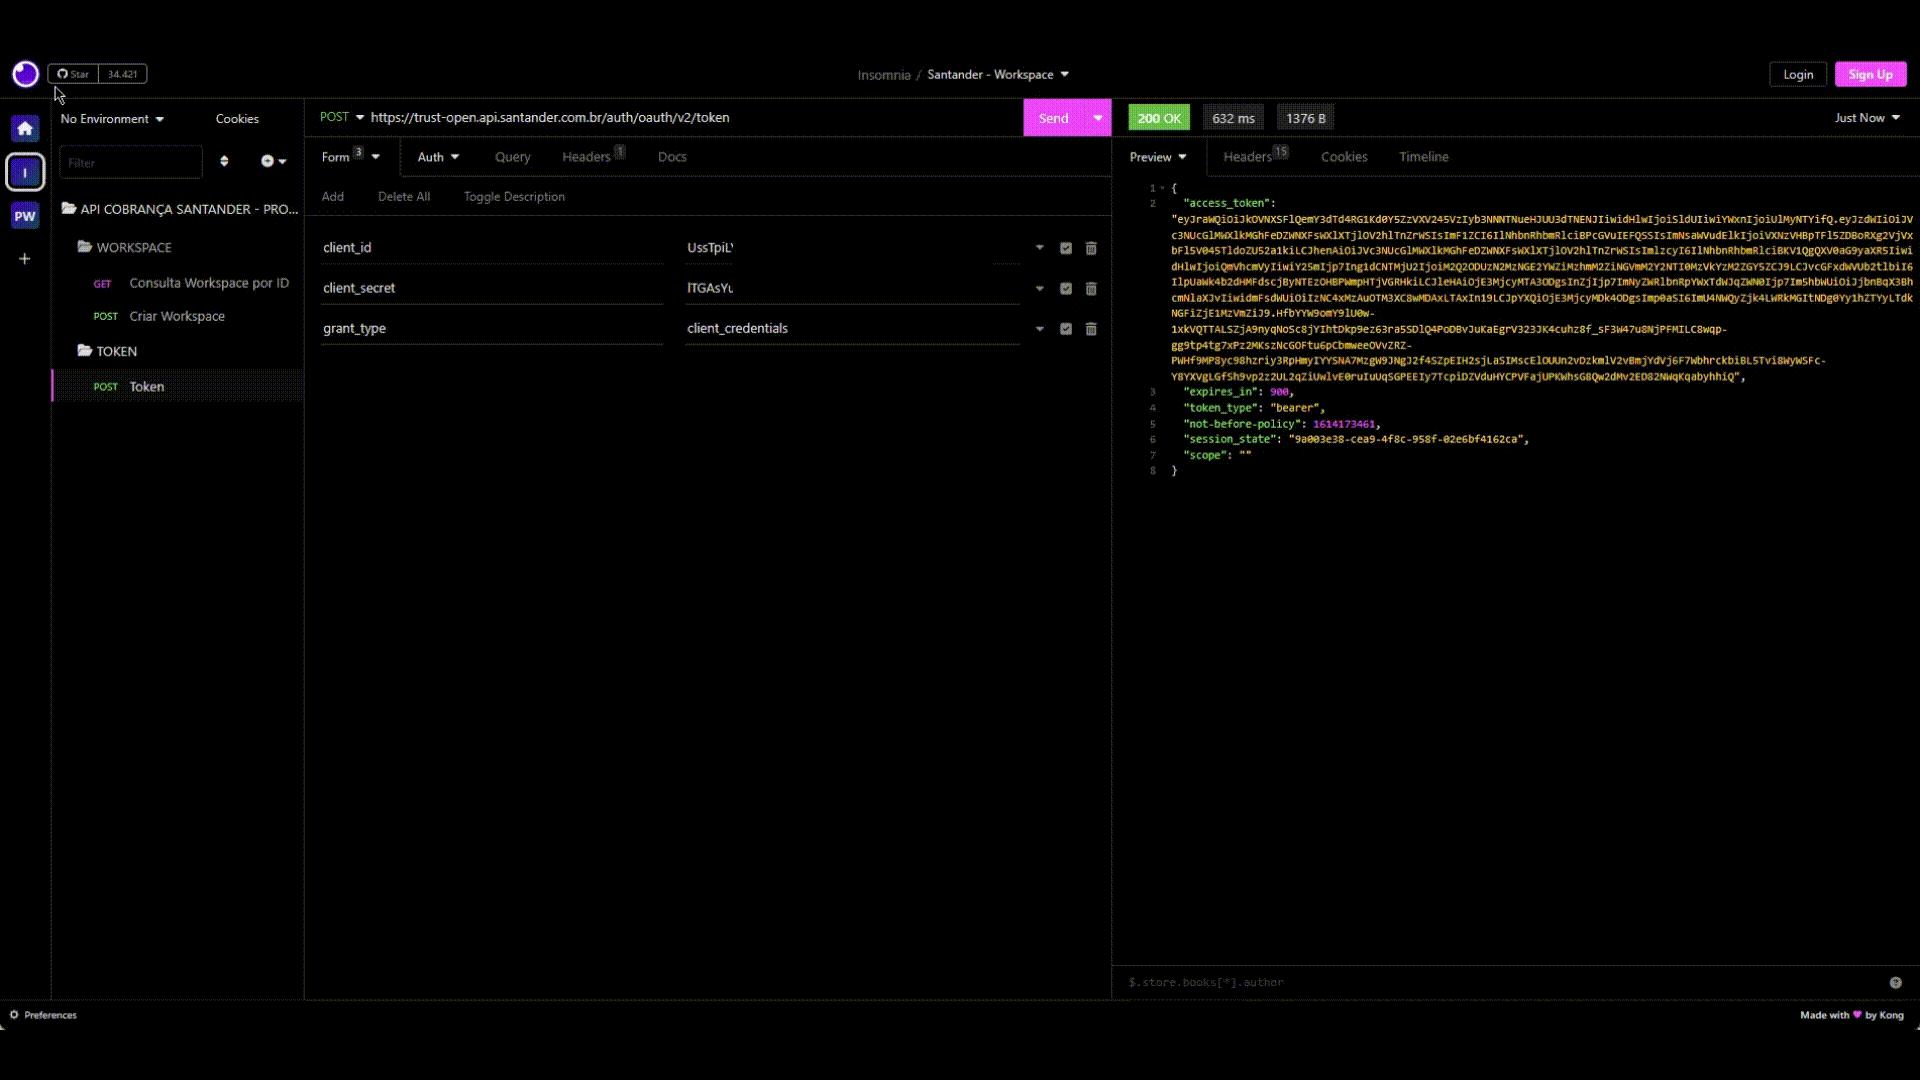The image size is (1920, 1080).
Task: Disable the client_id parameter checkbox
Action: pos(1066,248)
